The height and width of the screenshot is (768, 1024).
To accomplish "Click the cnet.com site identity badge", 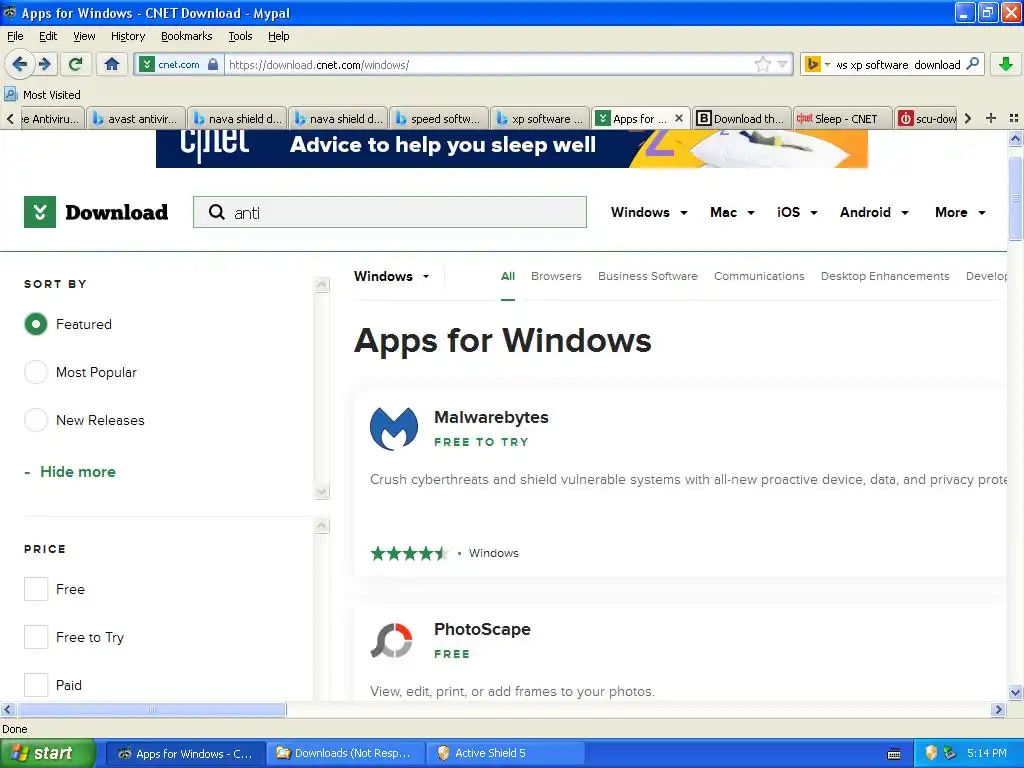I will point(178,64).
